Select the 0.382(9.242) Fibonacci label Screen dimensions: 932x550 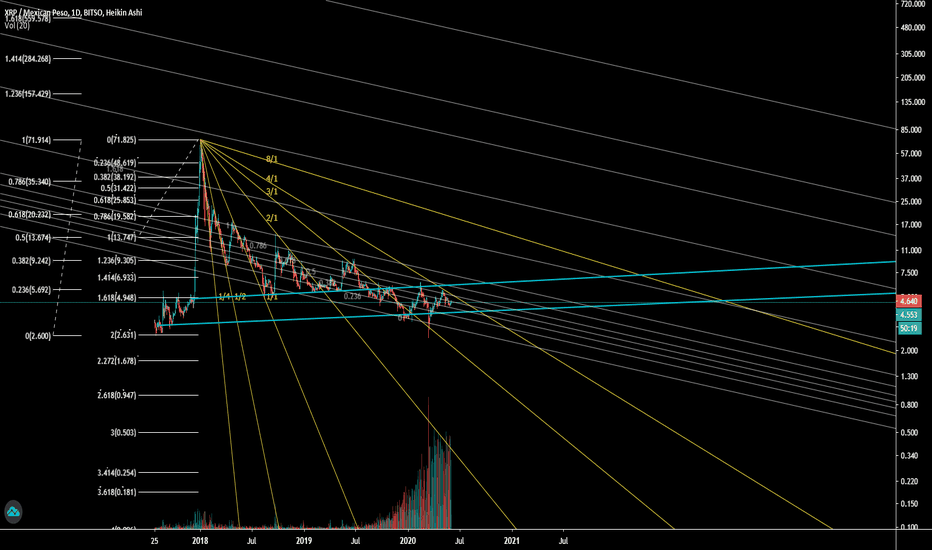click(x=32, y=261)
